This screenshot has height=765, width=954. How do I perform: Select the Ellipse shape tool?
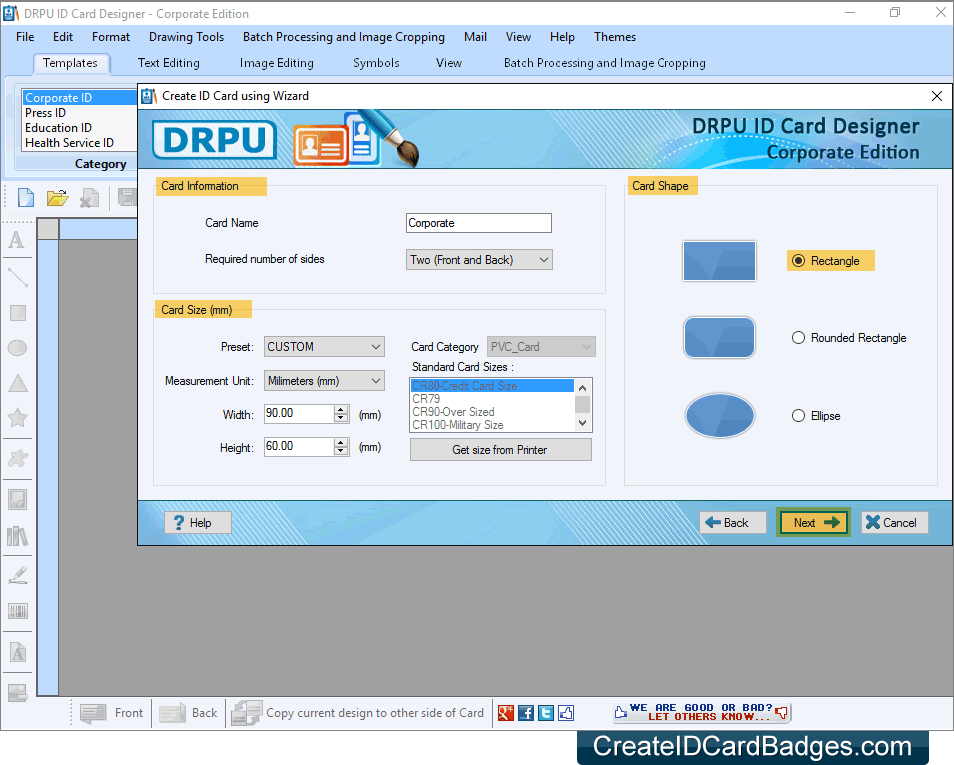[18, 348]
